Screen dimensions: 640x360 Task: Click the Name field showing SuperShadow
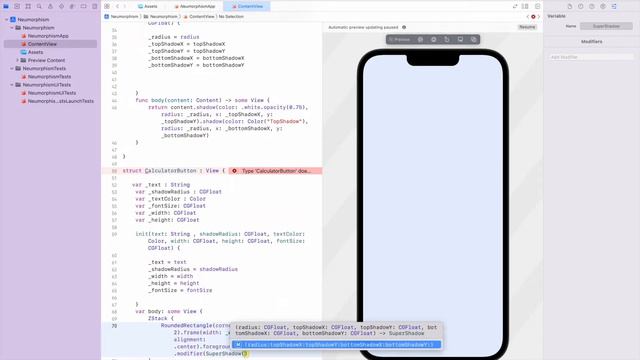pyautogui.click(x=606, y=26)
